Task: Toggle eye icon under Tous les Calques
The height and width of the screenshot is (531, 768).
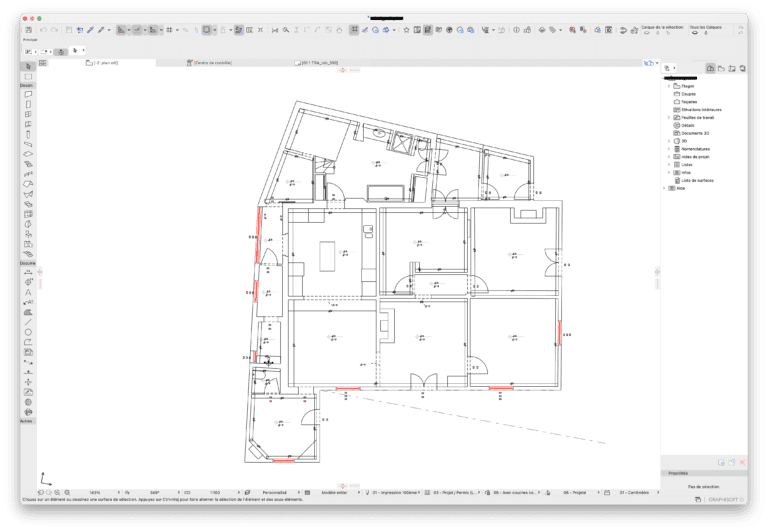Action: 695,33
